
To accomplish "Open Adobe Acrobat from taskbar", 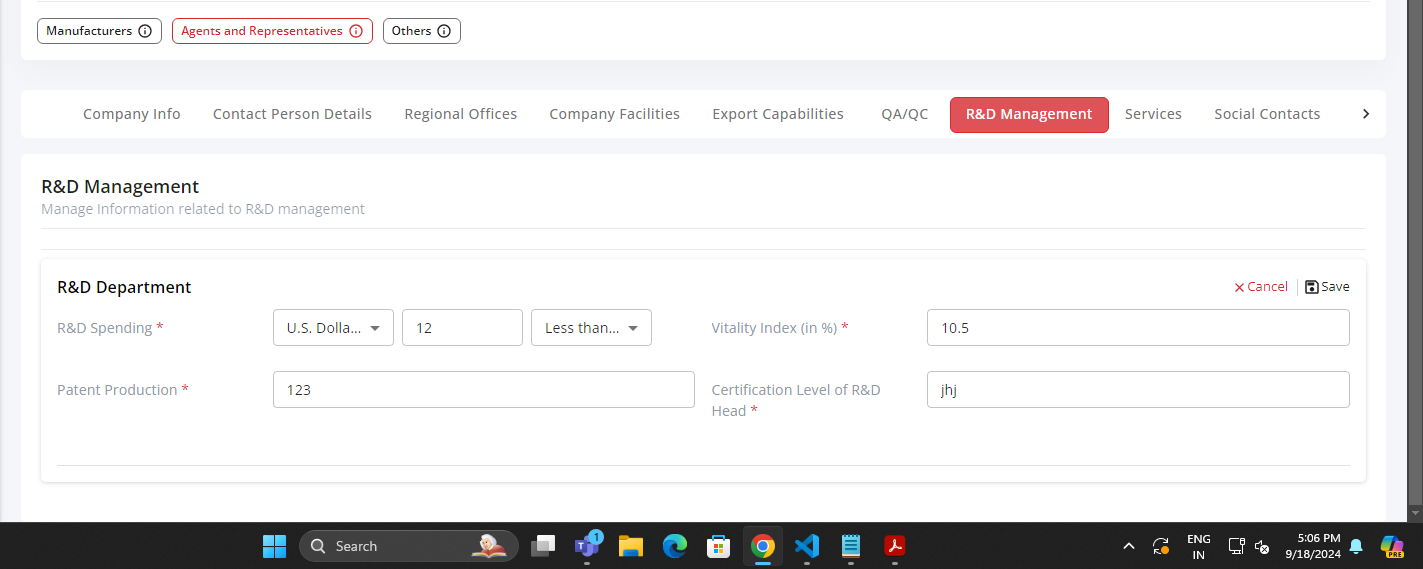I will [894, 546].
